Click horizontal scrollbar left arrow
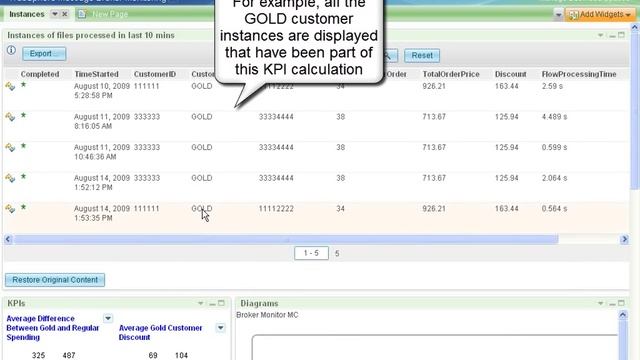 [8, 239]
